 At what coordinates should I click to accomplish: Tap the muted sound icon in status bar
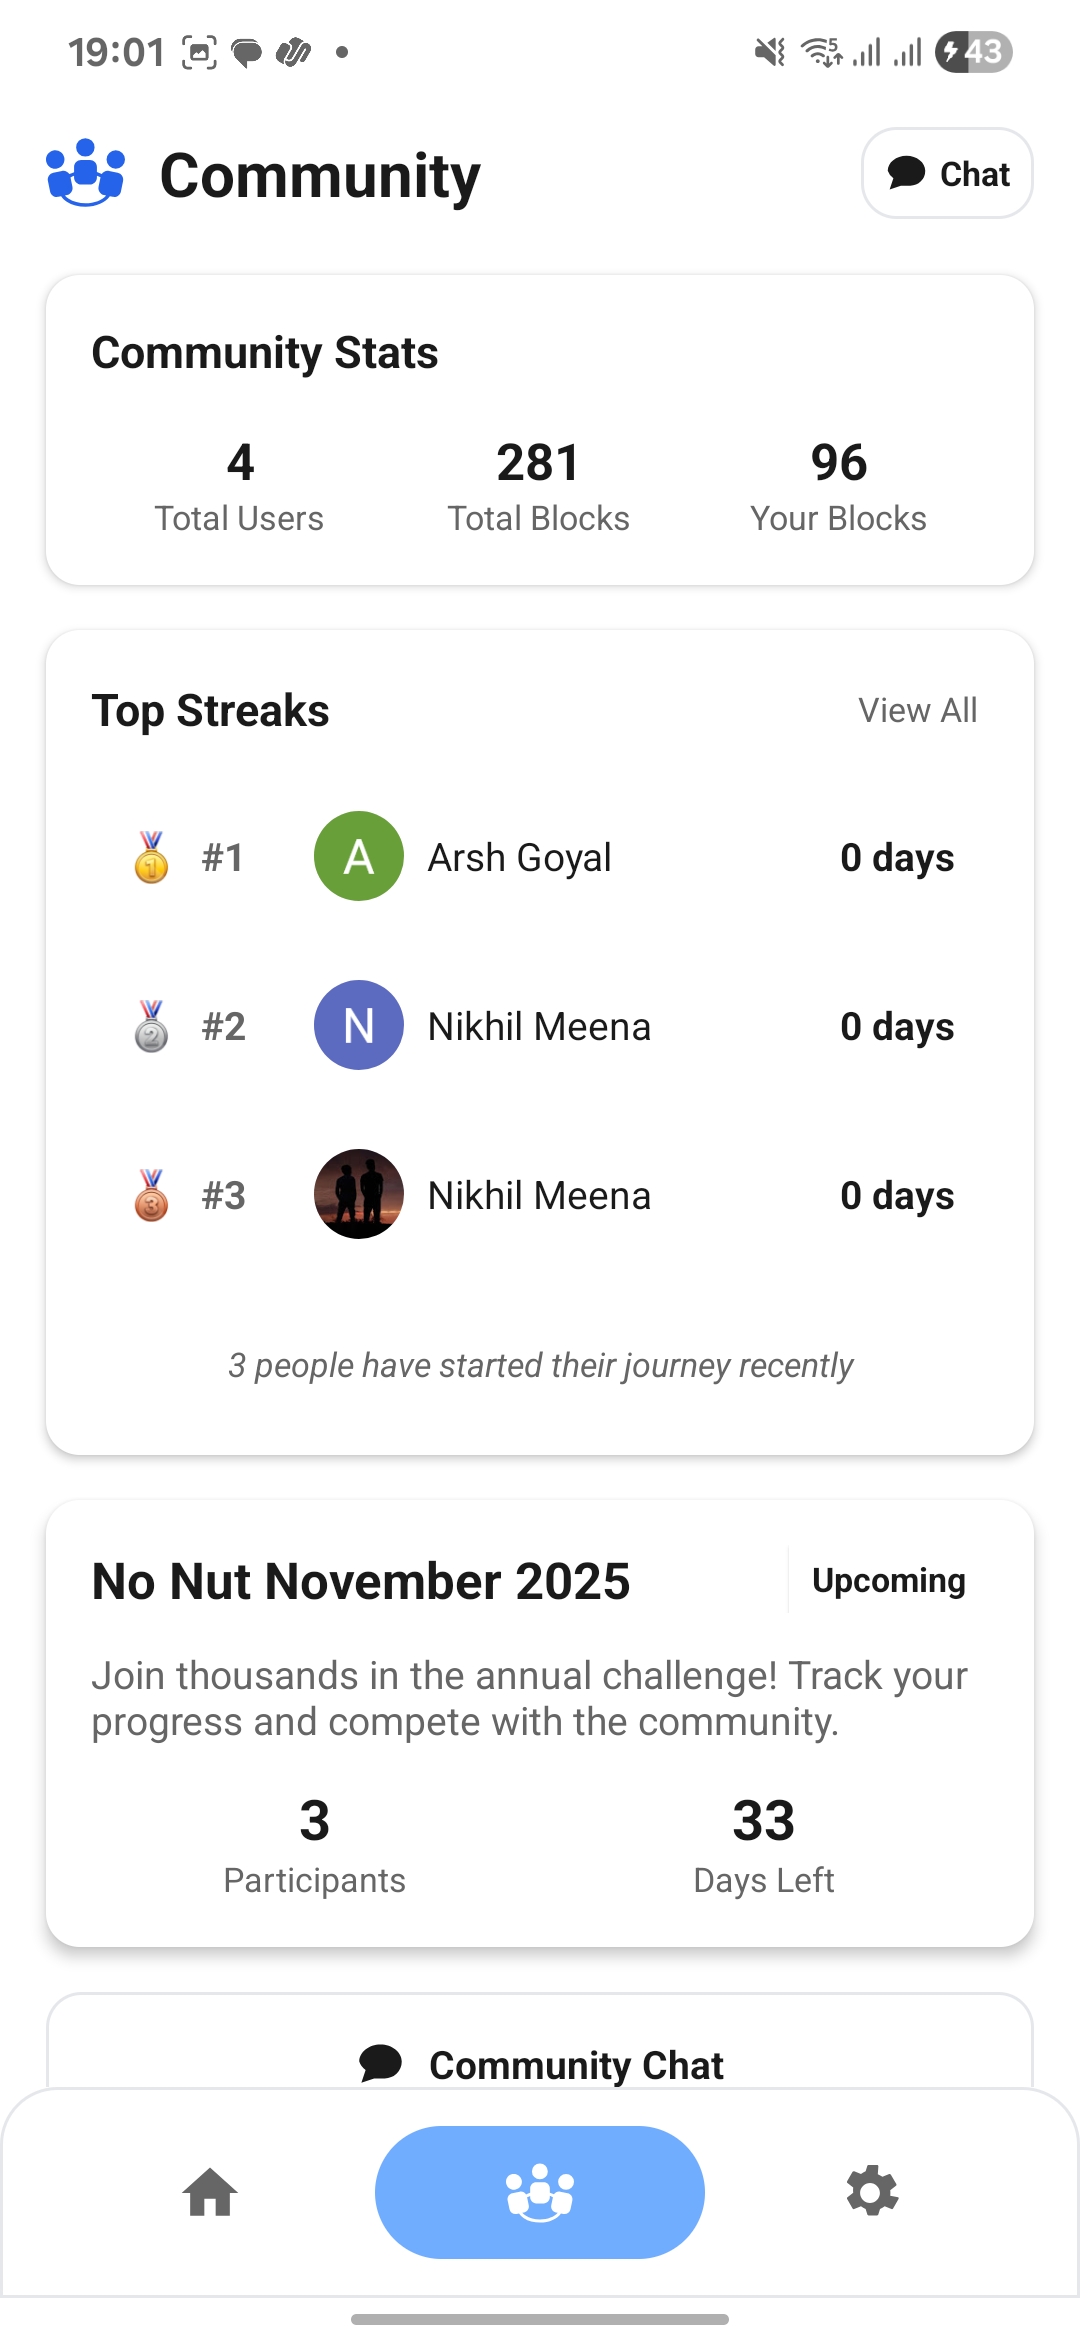[x=769, y=52]
